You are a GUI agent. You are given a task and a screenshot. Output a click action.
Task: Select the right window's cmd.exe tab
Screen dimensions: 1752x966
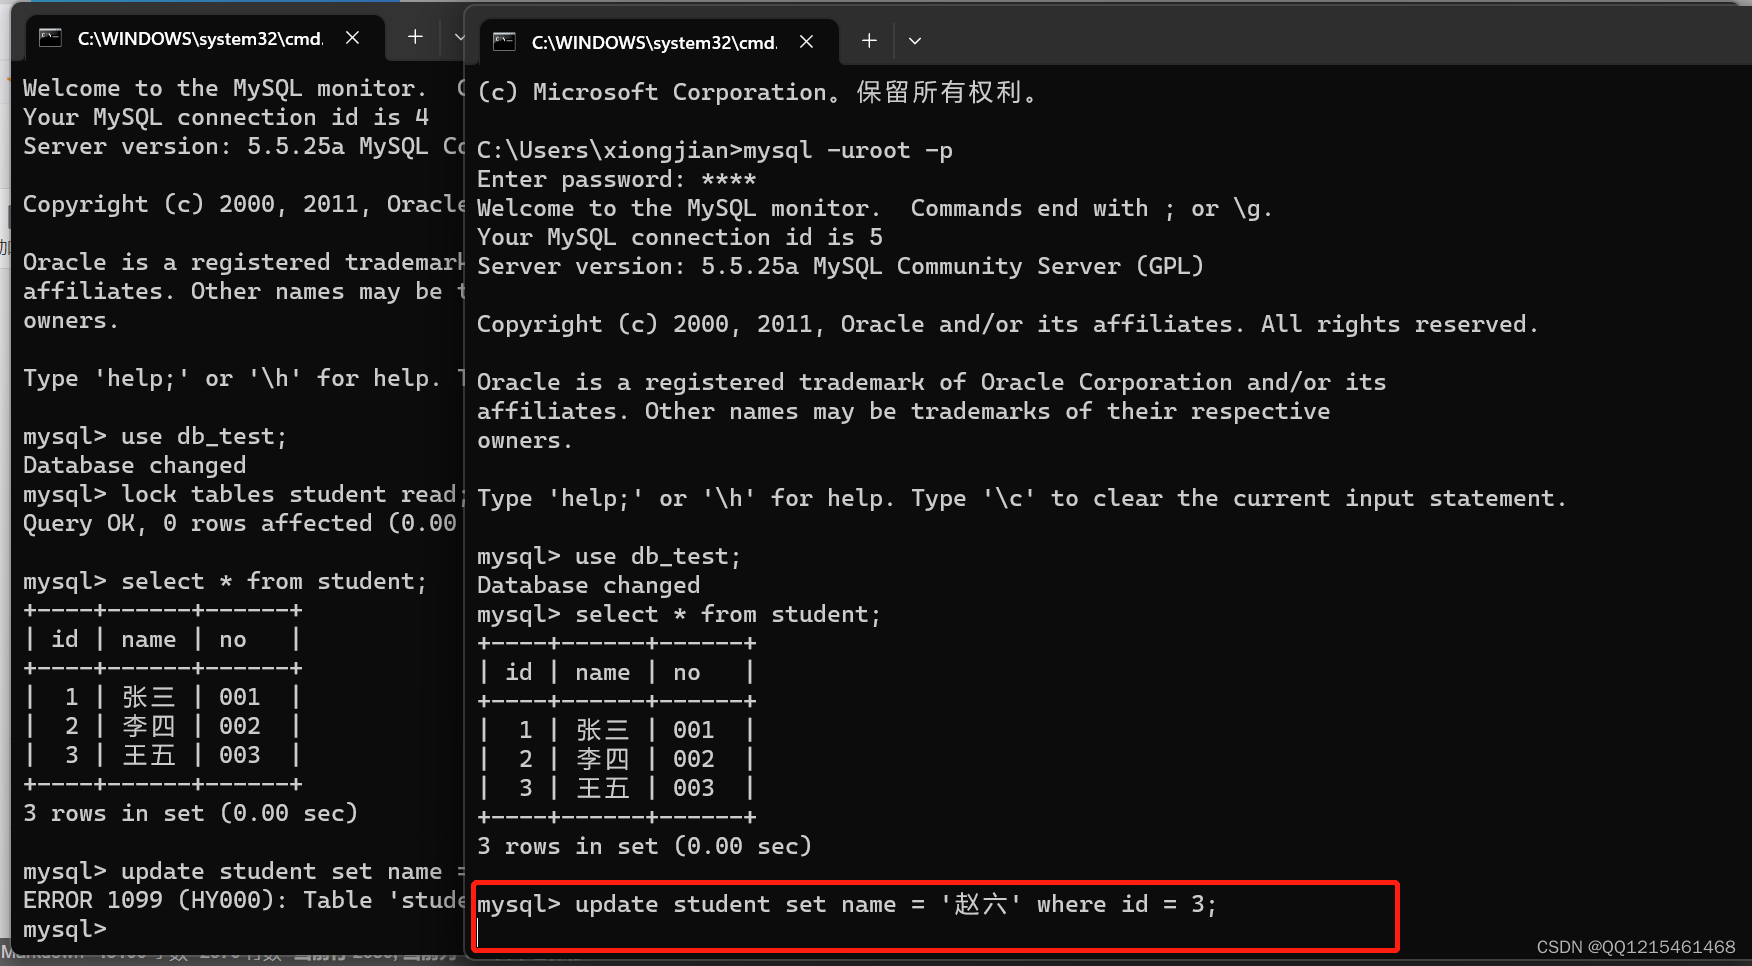coord(658,42)
